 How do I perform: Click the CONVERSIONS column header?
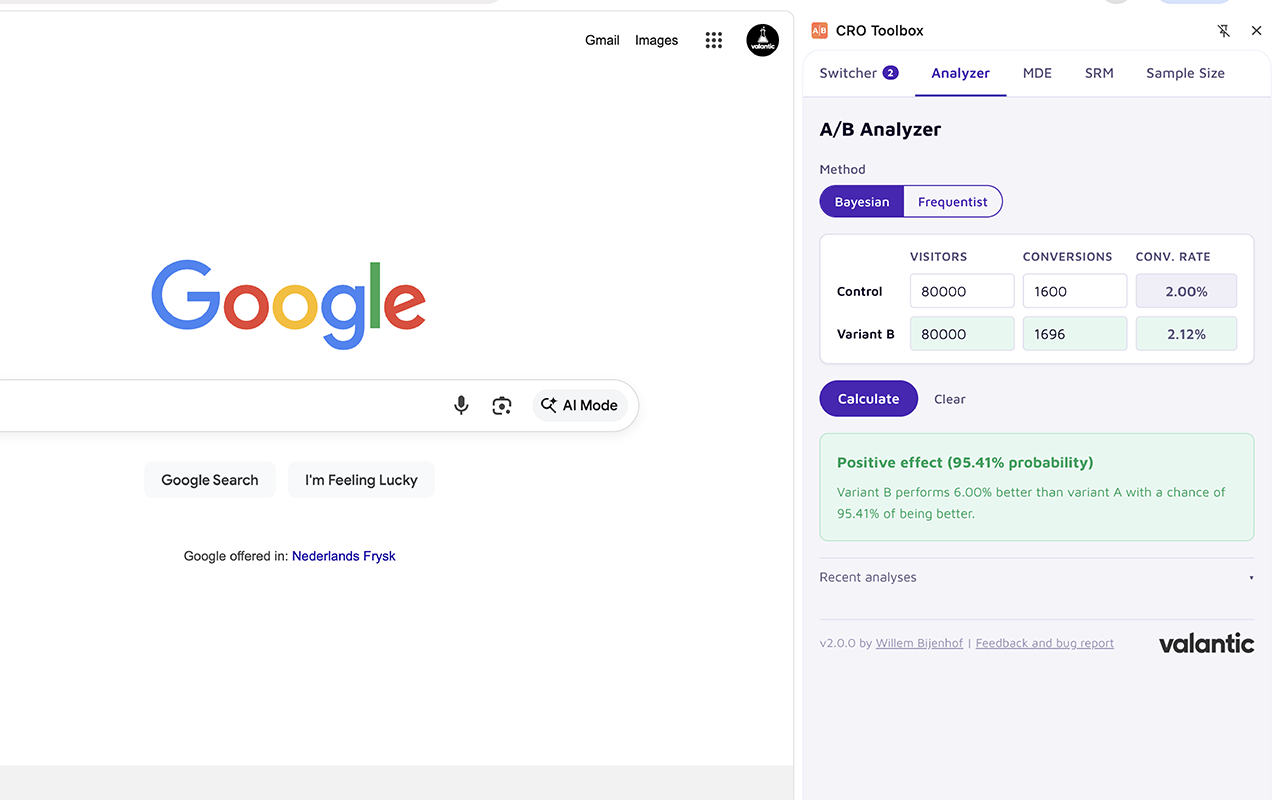point(1067,257)
